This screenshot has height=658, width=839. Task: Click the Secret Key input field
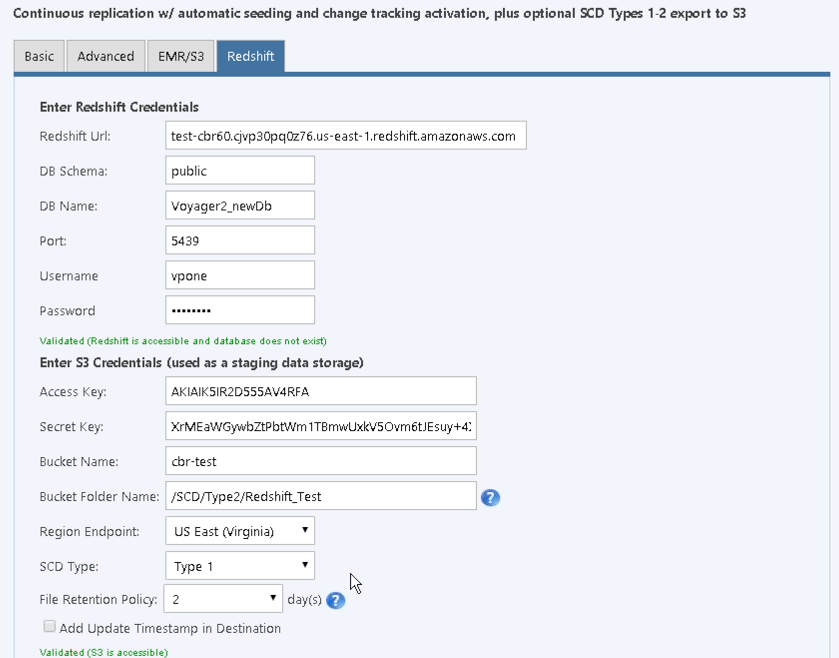(320, 426)
